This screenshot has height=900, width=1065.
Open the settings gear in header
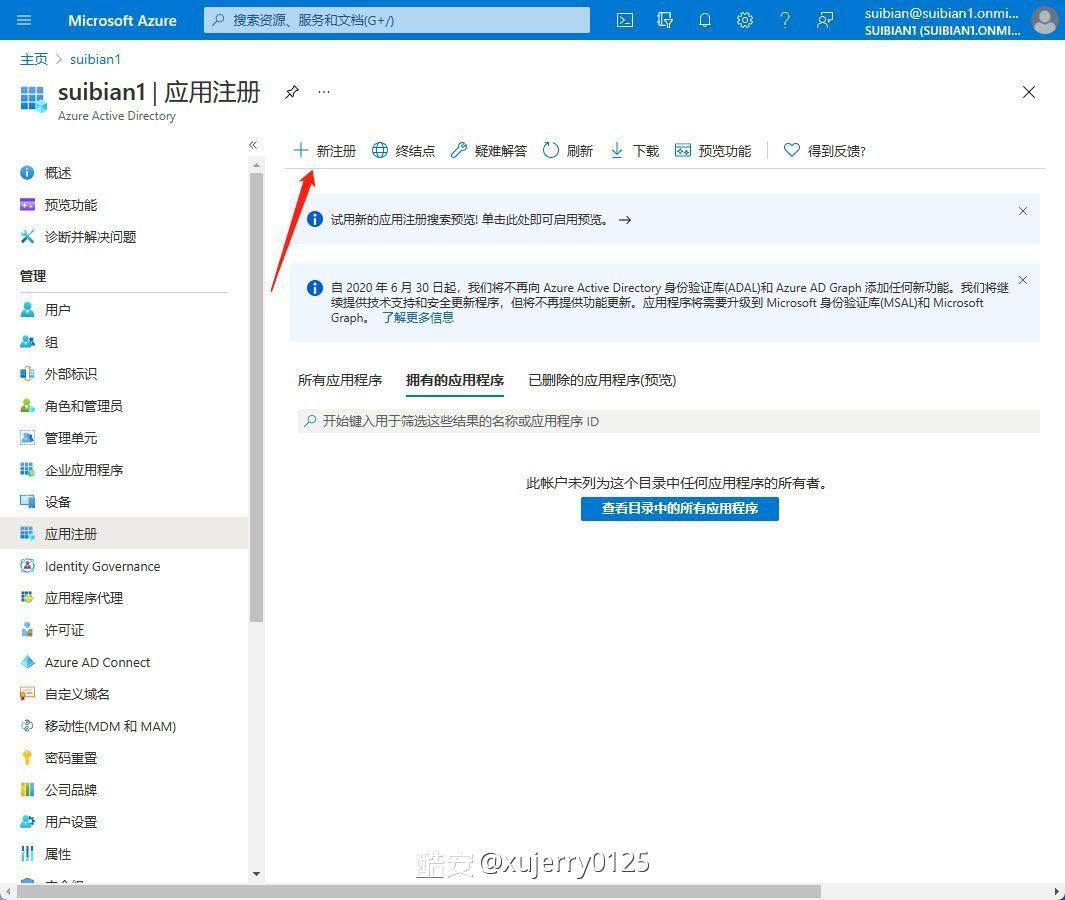pos(745,20)
